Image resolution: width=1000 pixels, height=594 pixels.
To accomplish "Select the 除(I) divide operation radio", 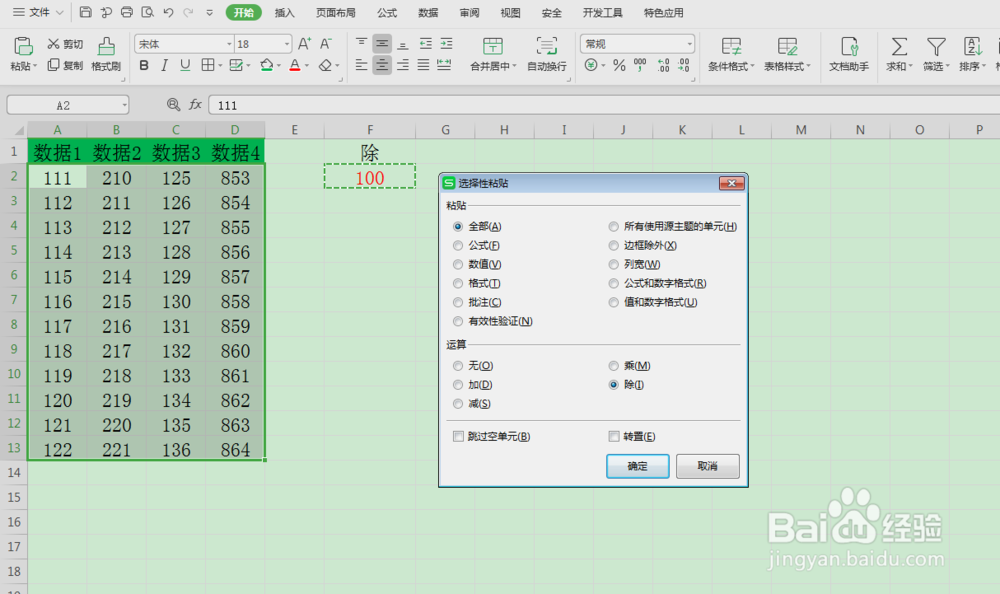I will coord(614,385).
